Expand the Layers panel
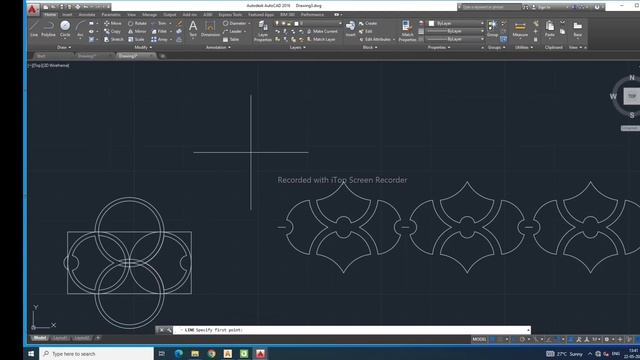Image resolution: width=640 pixels, height=360 pixels. (298, 47)
